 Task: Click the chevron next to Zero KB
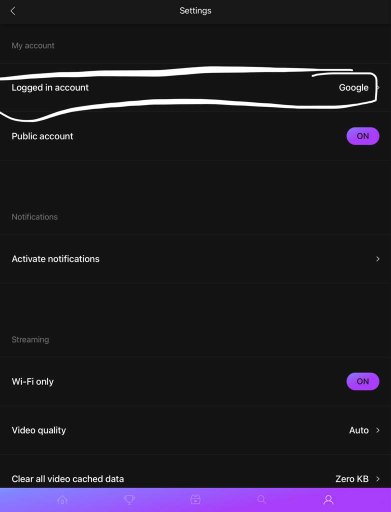pyautogui.click(x=378, y=479)
